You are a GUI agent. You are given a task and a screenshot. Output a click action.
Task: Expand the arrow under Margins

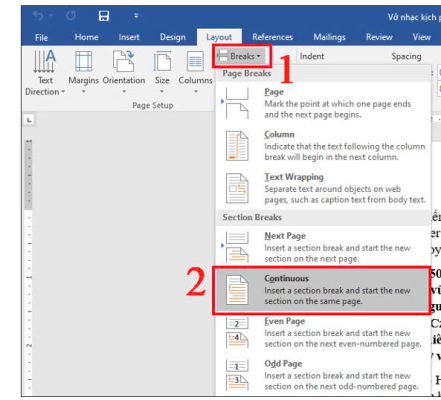[x=84, y=91]
